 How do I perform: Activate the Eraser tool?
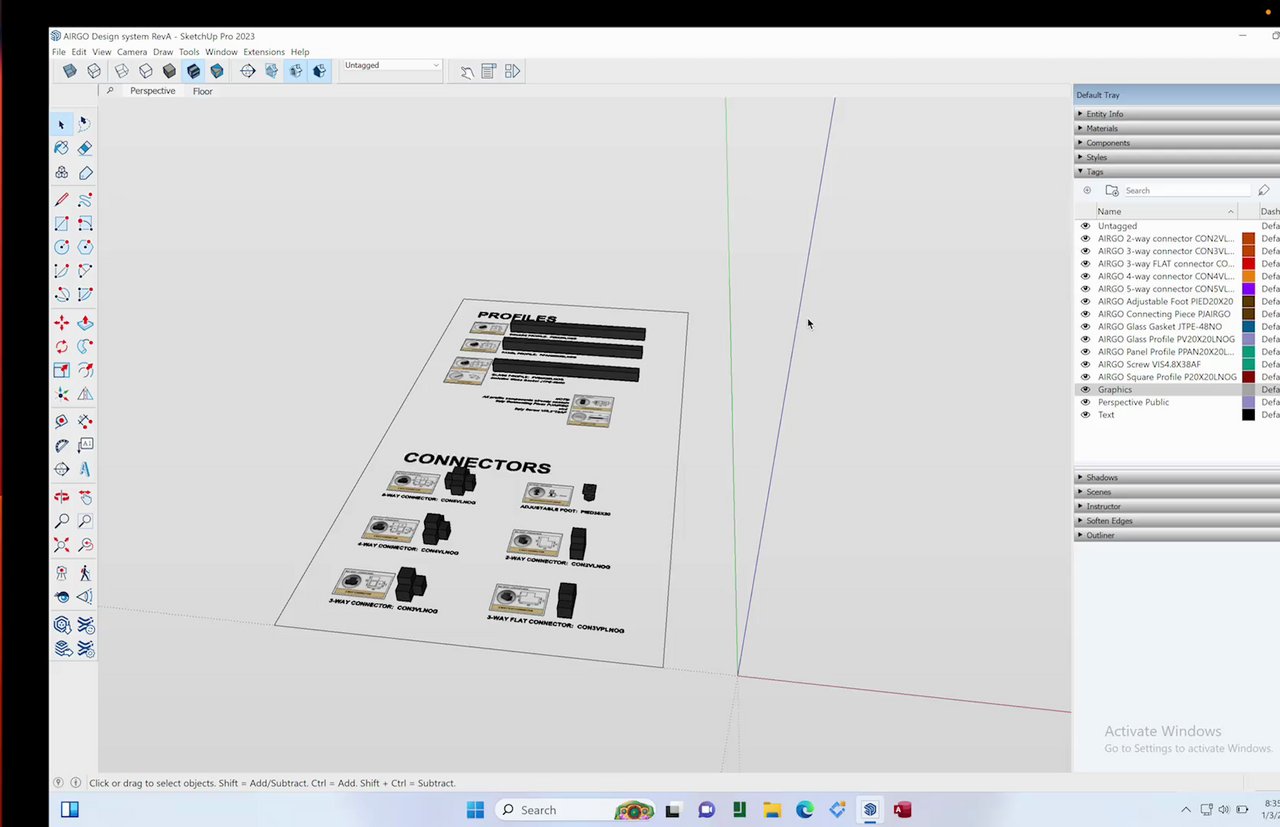(x=85, y=148)
